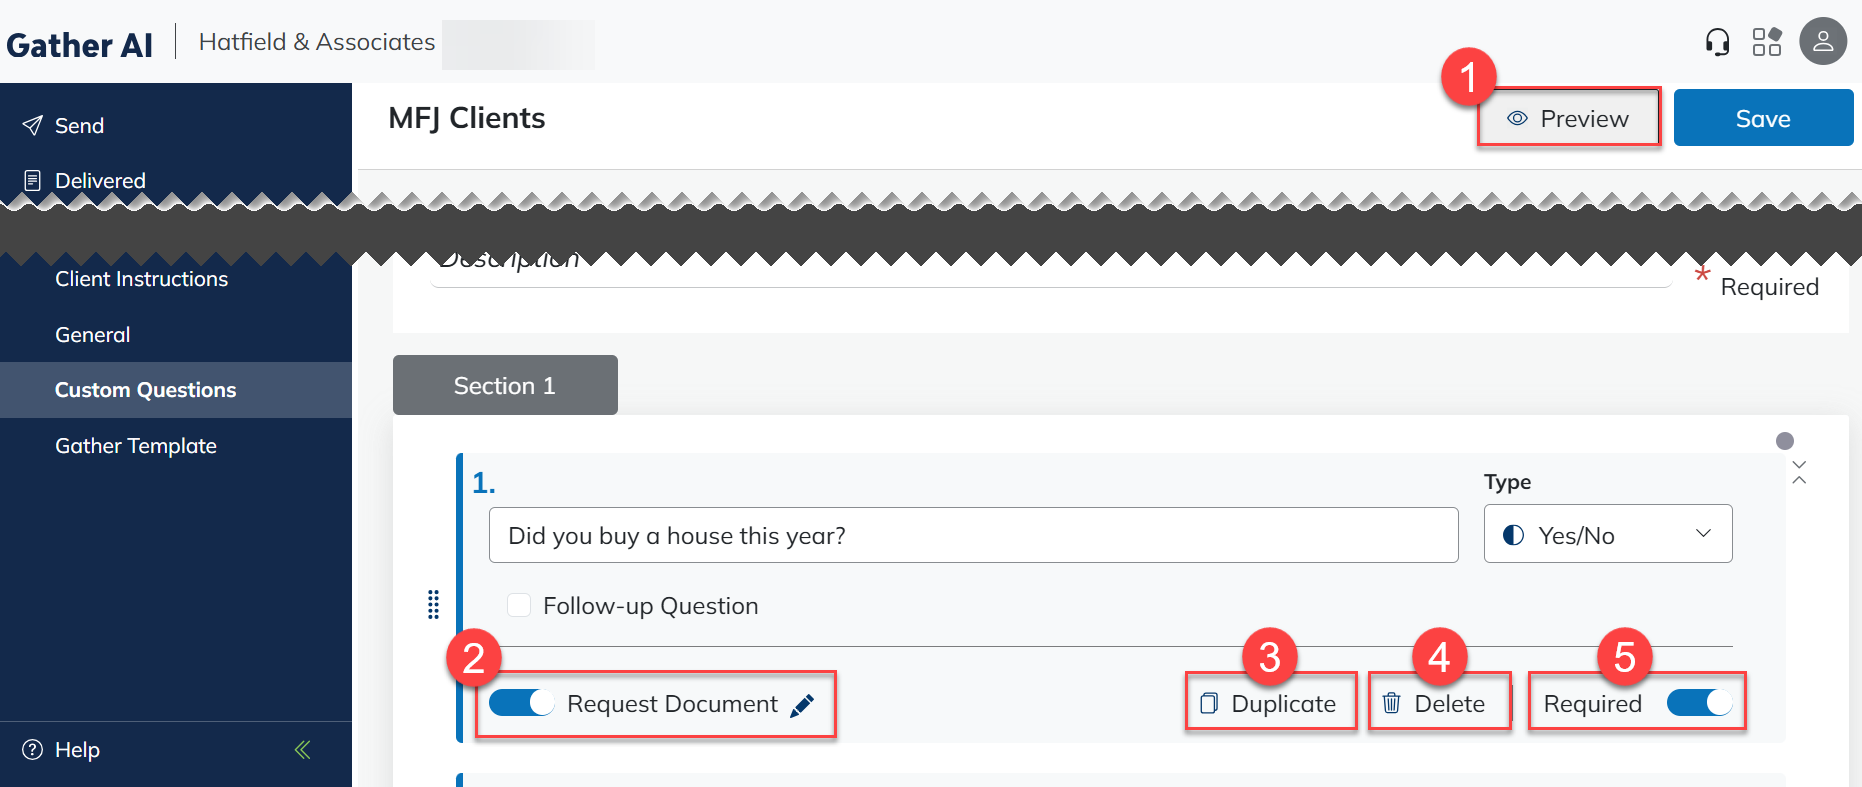The width and height of the screenshot is (1862, 787).
Task: Click the question text input field
Action: click(x=972, y=536)
